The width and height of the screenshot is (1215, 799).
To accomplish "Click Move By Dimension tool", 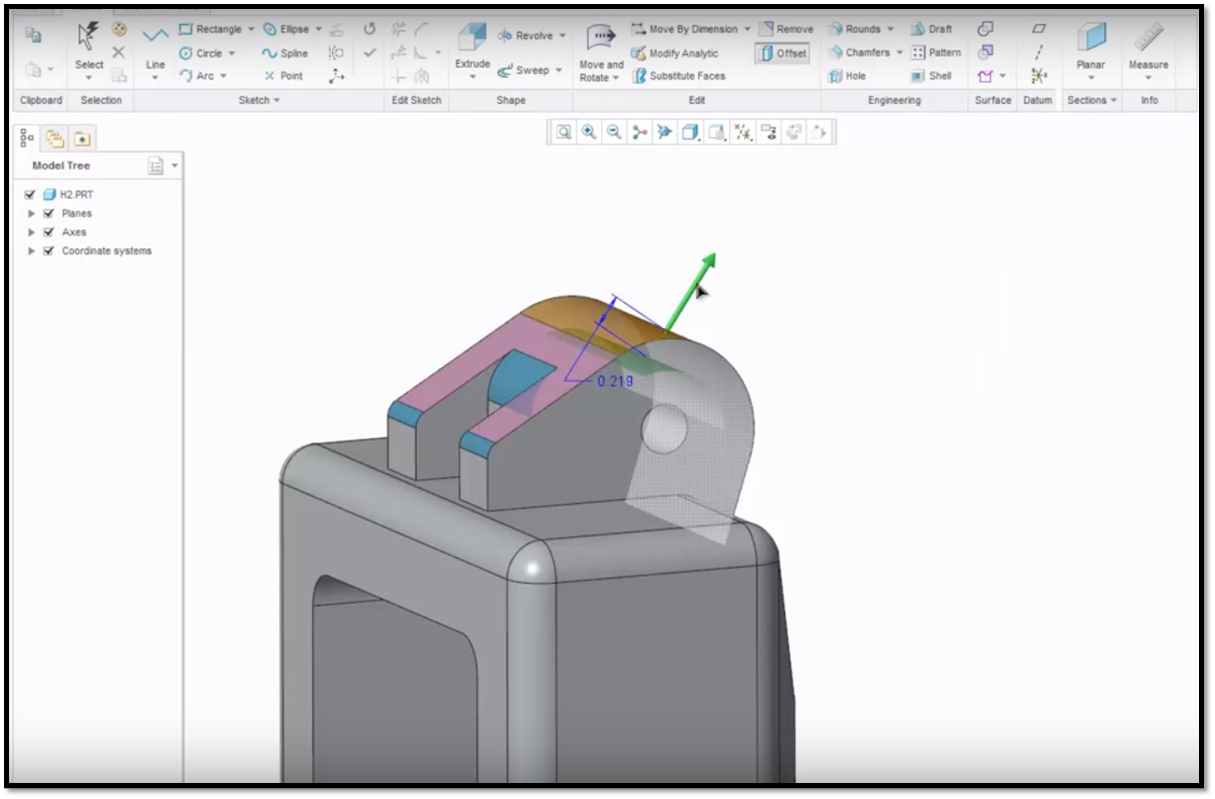I will [x=685, y=29].
